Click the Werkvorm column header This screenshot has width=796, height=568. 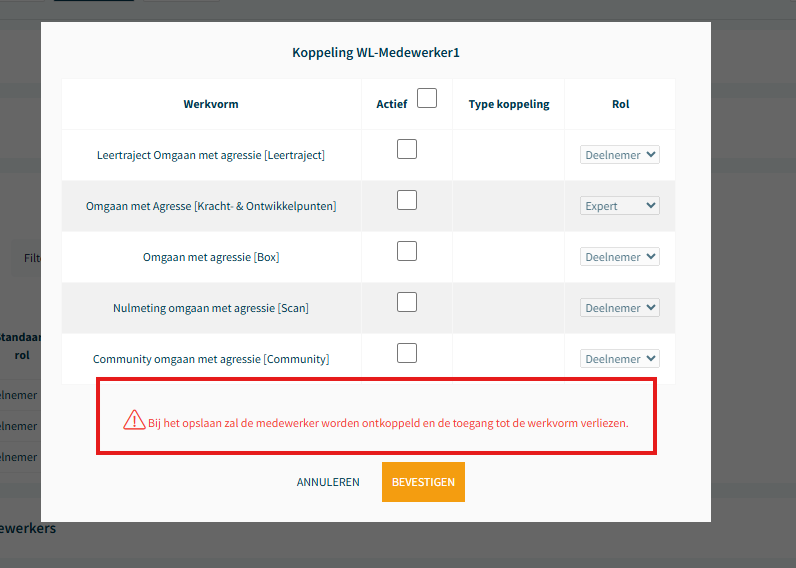click(x=211, y=104)
